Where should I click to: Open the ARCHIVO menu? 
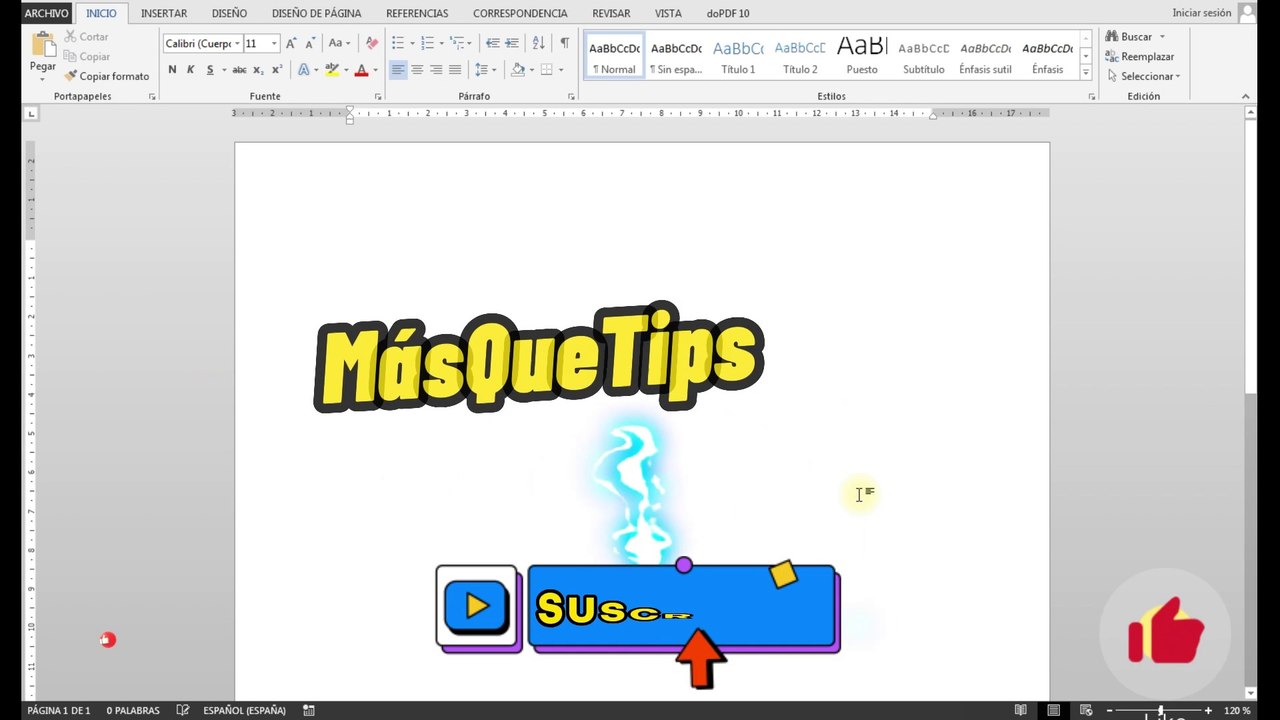tap(47, 13)
